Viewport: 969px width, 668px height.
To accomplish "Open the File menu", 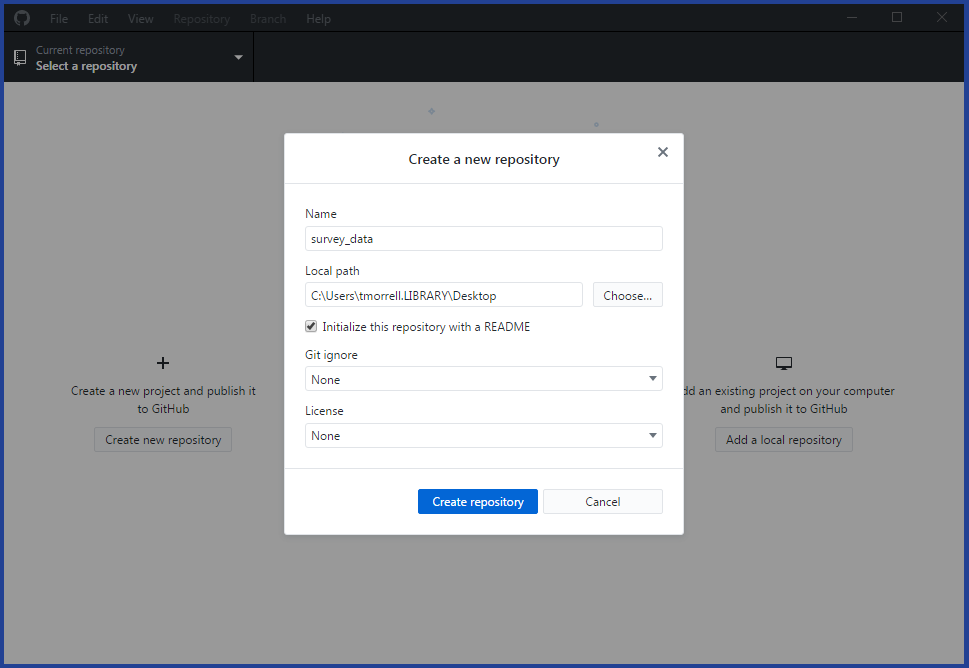I will point(59,19).
